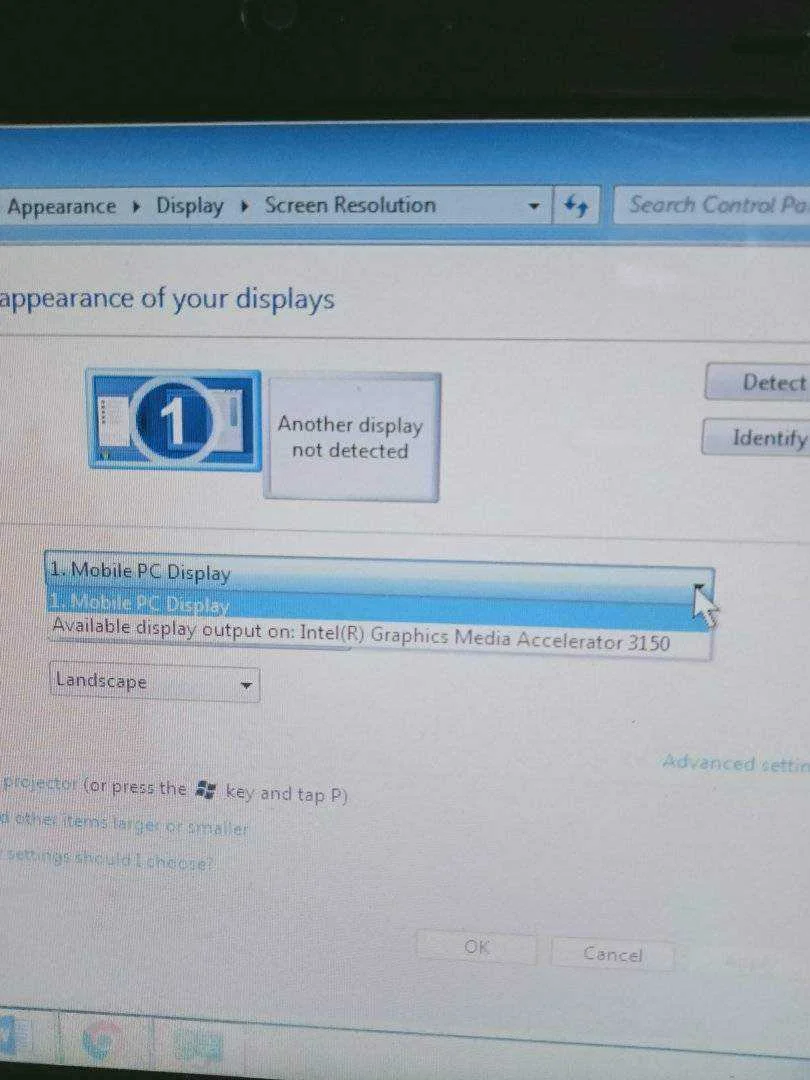Click the Detect button
The image size is (810, 1080).
tap(758, 382)
